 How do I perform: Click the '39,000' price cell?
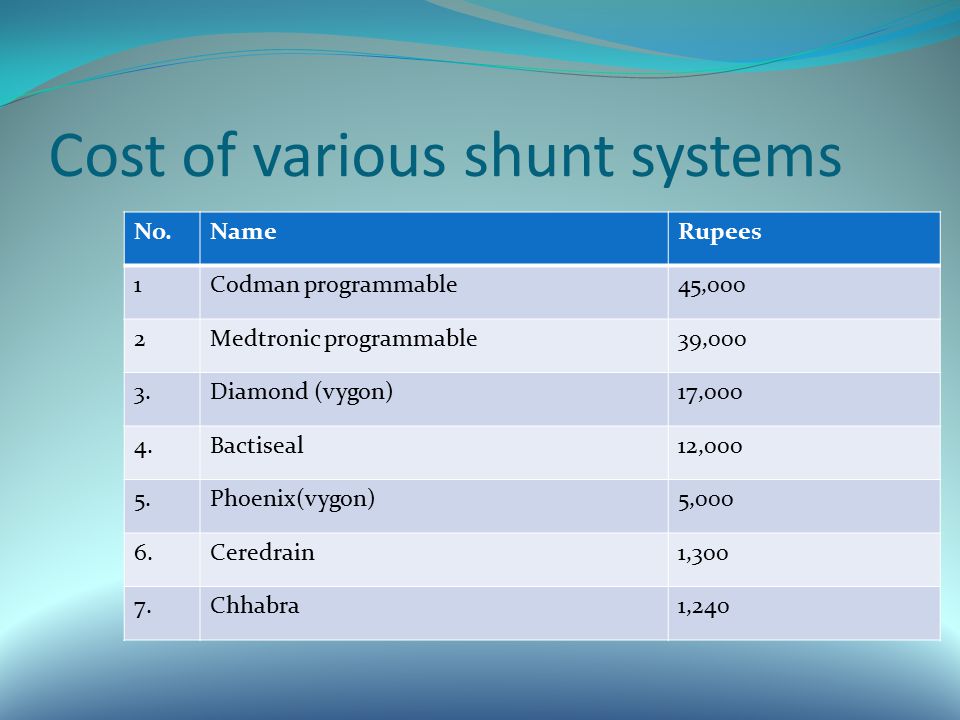pos(804,345)
